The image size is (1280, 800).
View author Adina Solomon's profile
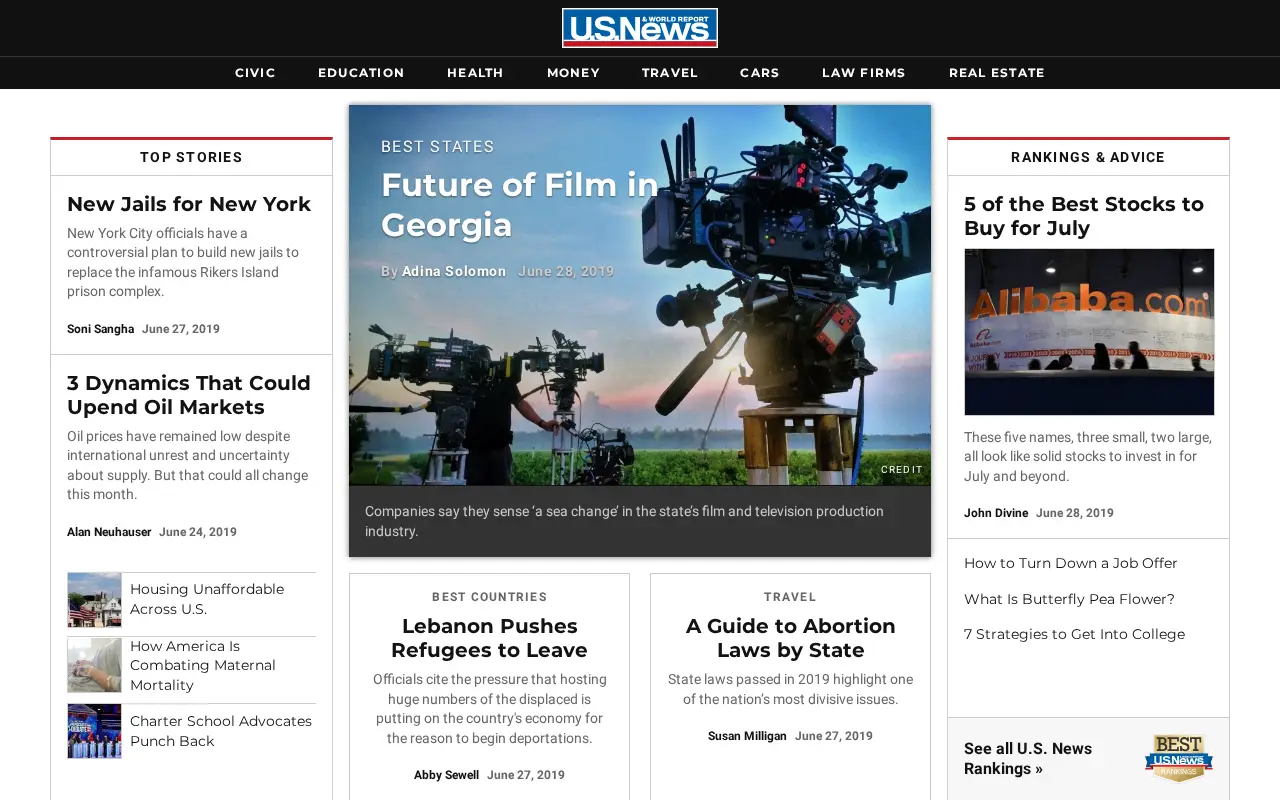pos(454,272)
